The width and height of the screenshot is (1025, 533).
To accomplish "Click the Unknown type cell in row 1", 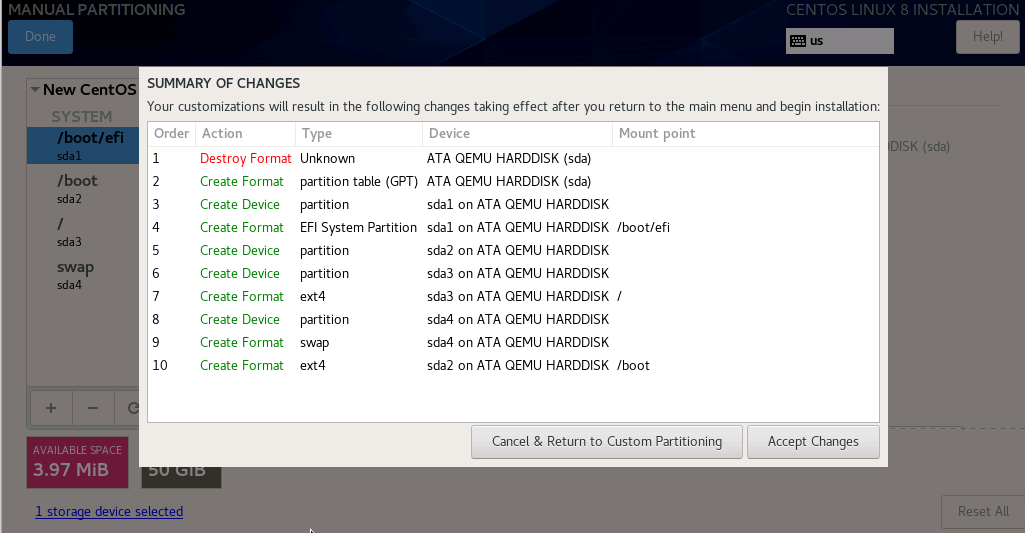I will [328, 159].
